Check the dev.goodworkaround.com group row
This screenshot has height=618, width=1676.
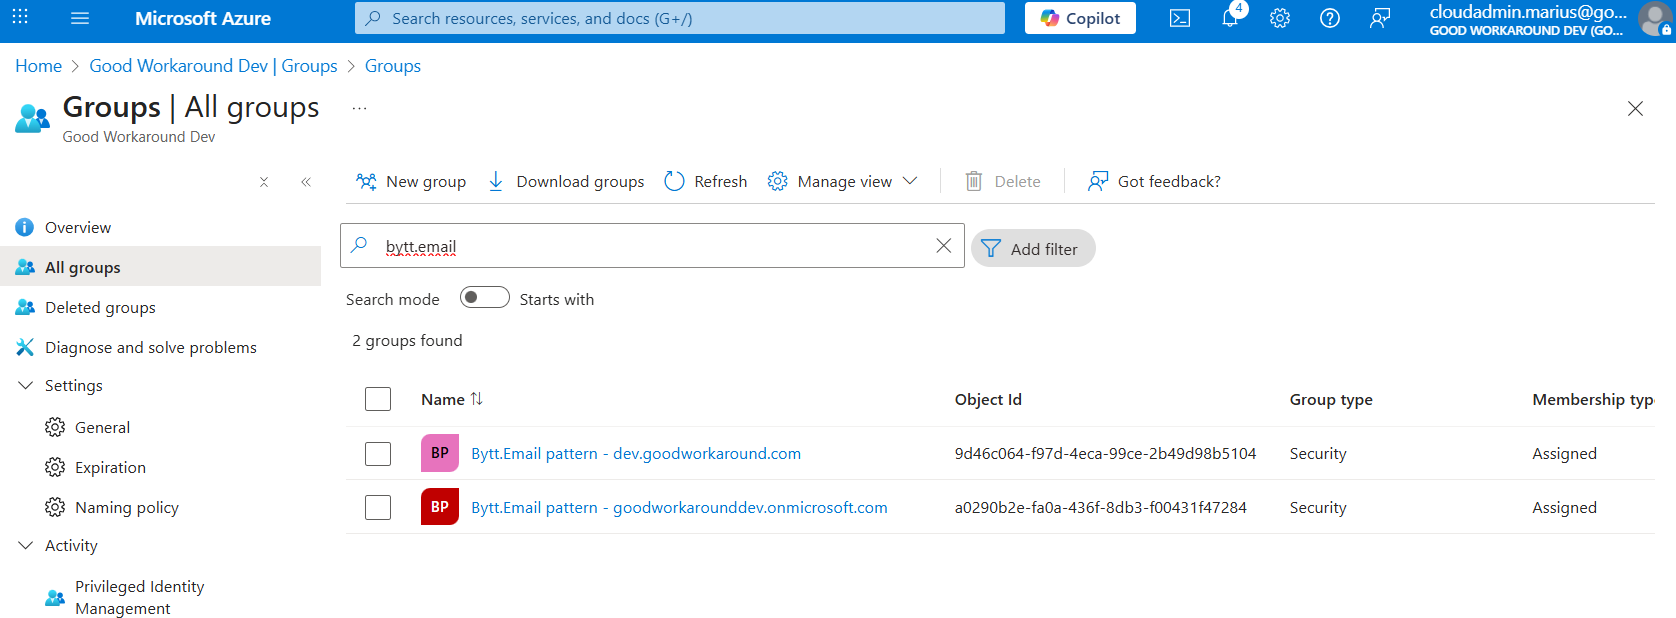[378, 454]
